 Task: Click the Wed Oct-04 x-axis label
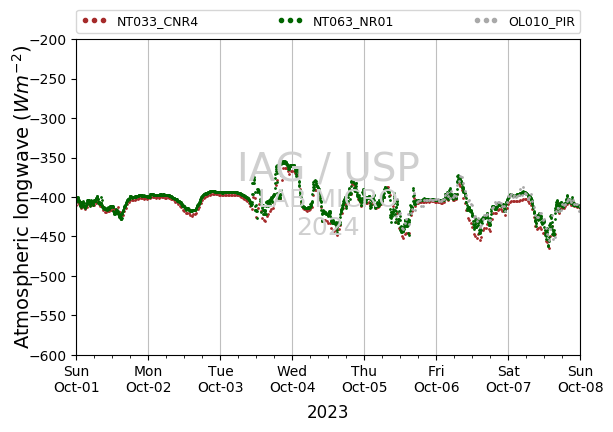pos(292,379)
